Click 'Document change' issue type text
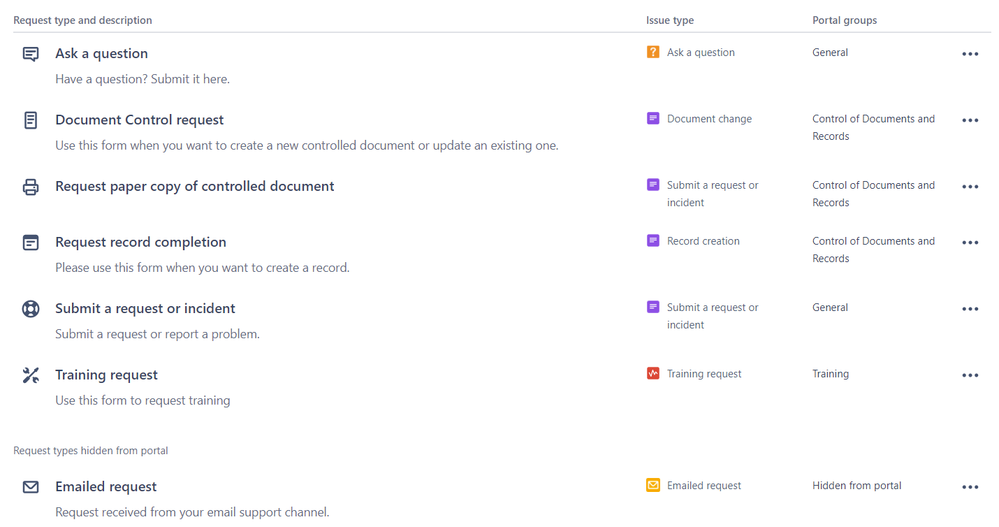Screen dimensions: 999x527 [709, 119]
